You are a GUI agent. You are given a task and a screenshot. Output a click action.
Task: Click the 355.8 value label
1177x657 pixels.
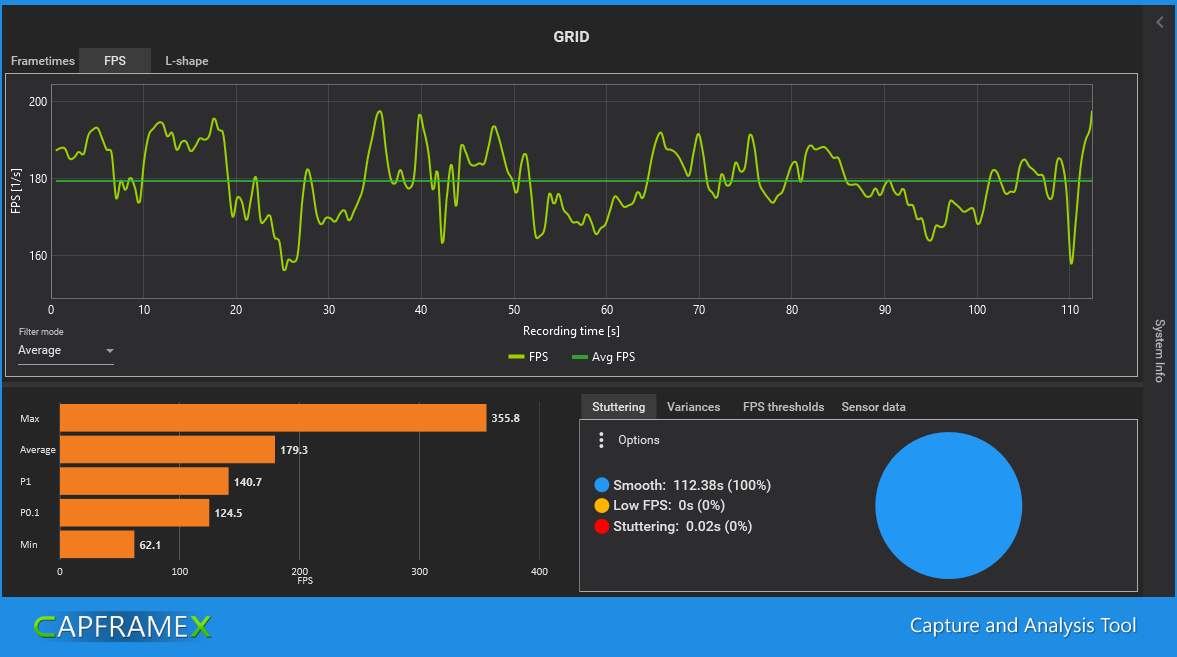(505, 418)
